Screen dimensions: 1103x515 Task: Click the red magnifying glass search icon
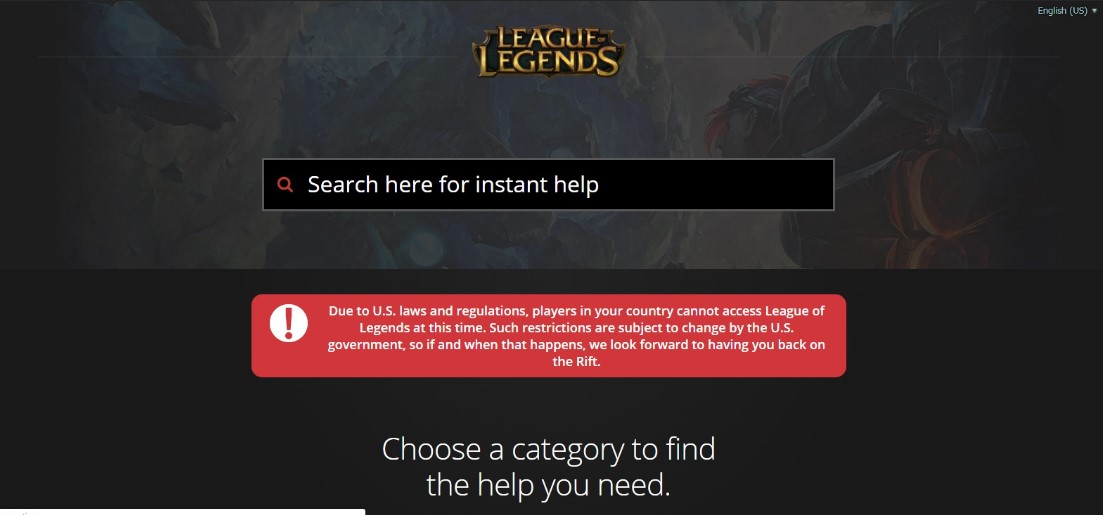coord(285,184)
